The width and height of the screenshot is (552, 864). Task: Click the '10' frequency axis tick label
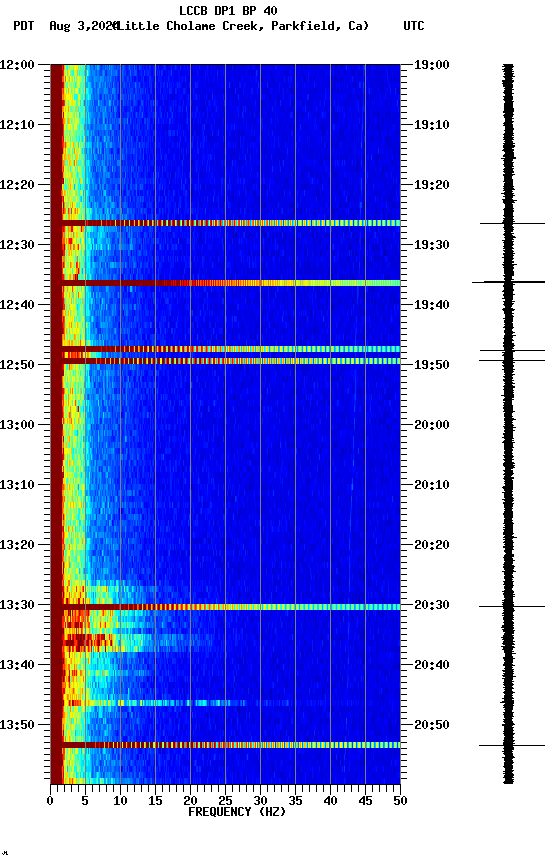(x=120, y=801)
